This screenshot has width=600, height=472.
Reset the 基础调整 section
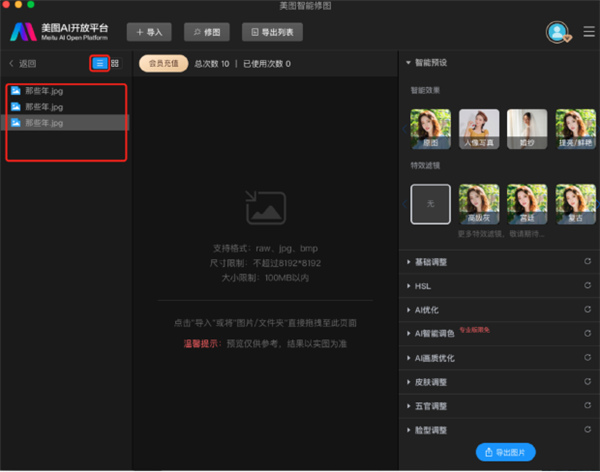tap(587, 262)
